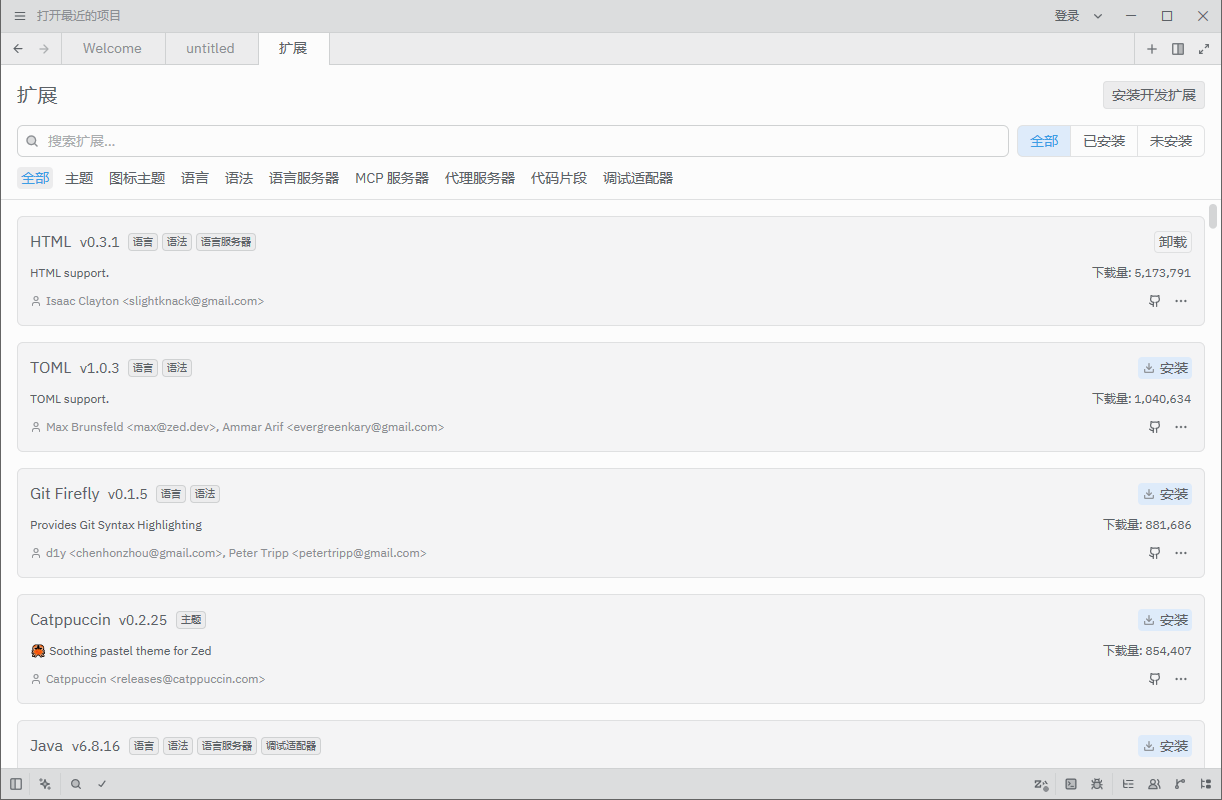Open more options for HTML extension
Screen dimensions: 1222x800
click(1181, 301)
